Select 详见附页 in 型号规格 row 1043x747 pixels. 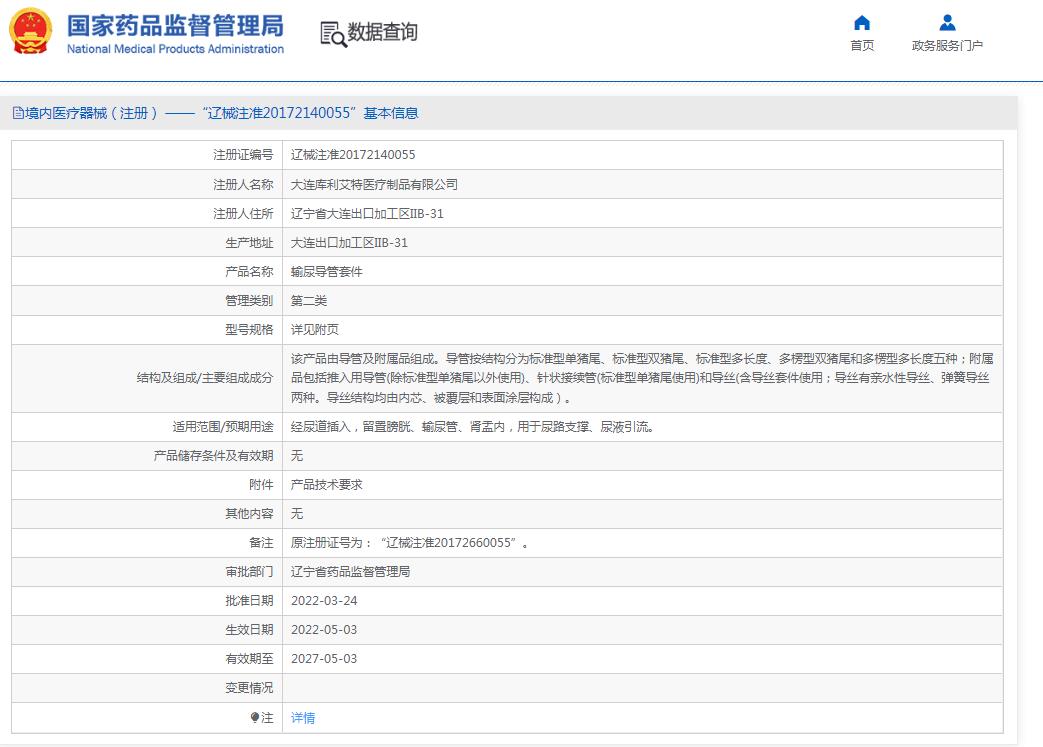click(x=315, y=329)
